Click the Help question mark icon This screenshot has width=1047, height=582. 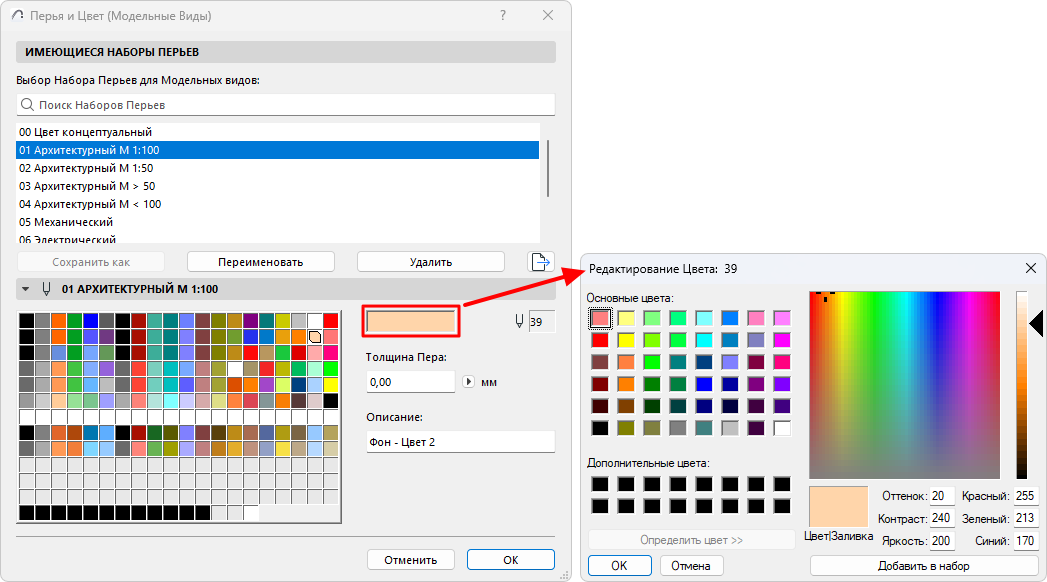501,16
